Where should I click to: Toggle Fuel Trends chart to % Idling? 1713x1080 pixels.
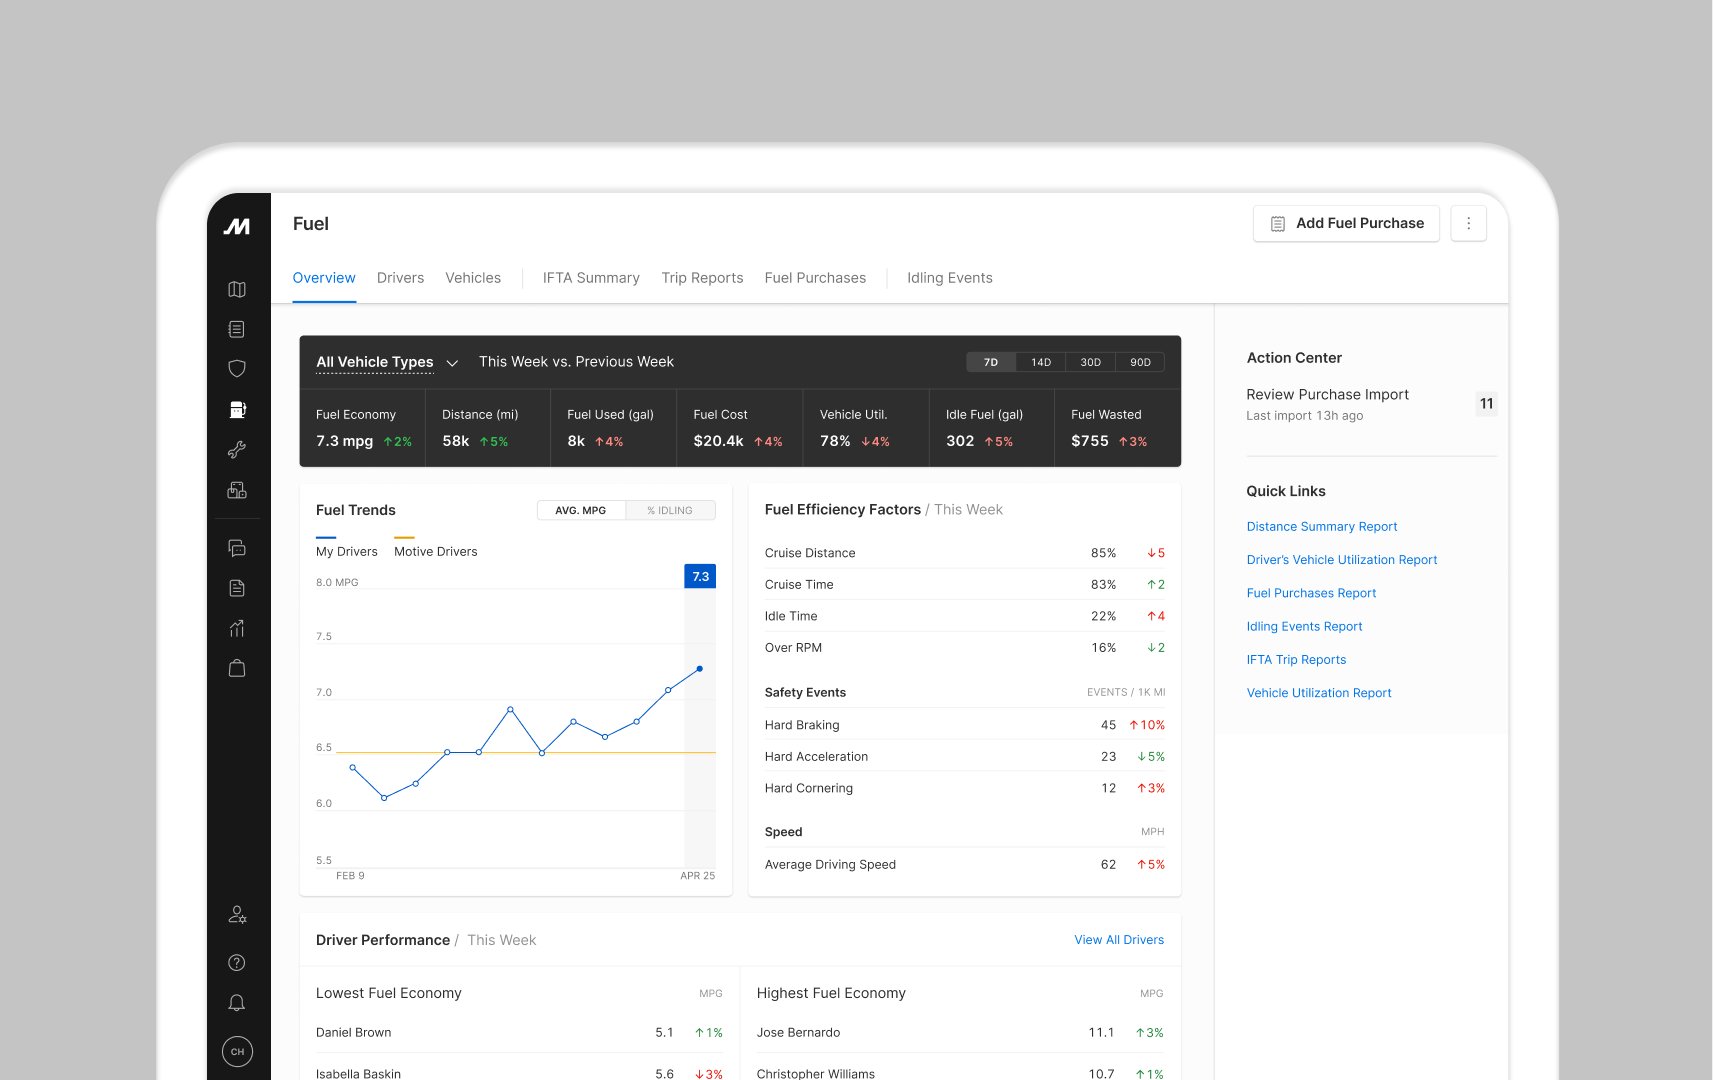pos(670,510)
